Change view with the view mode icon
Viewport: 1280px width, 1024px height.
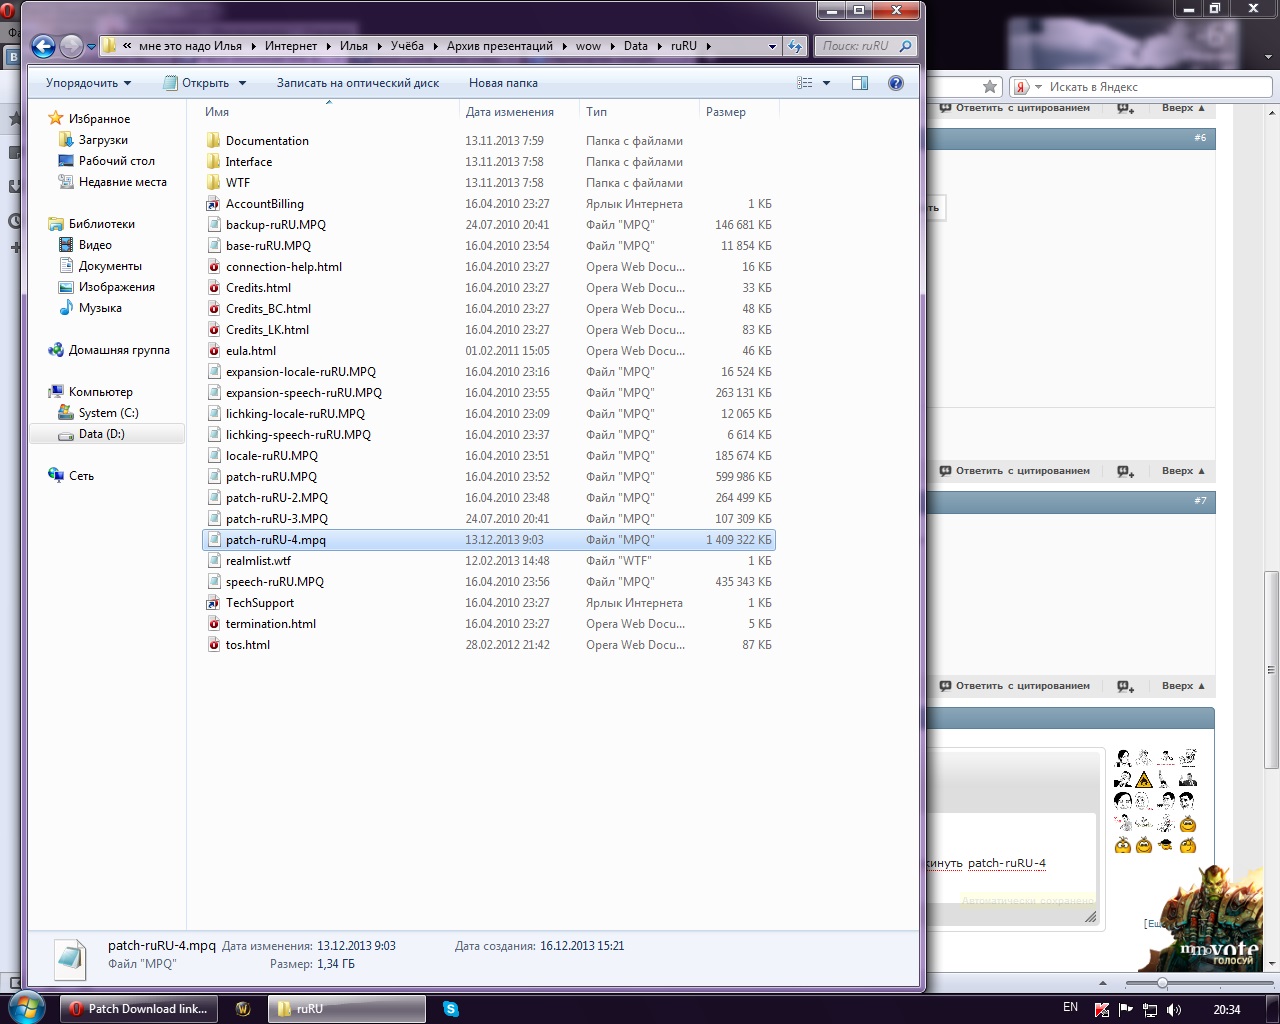tap(805, 83)
